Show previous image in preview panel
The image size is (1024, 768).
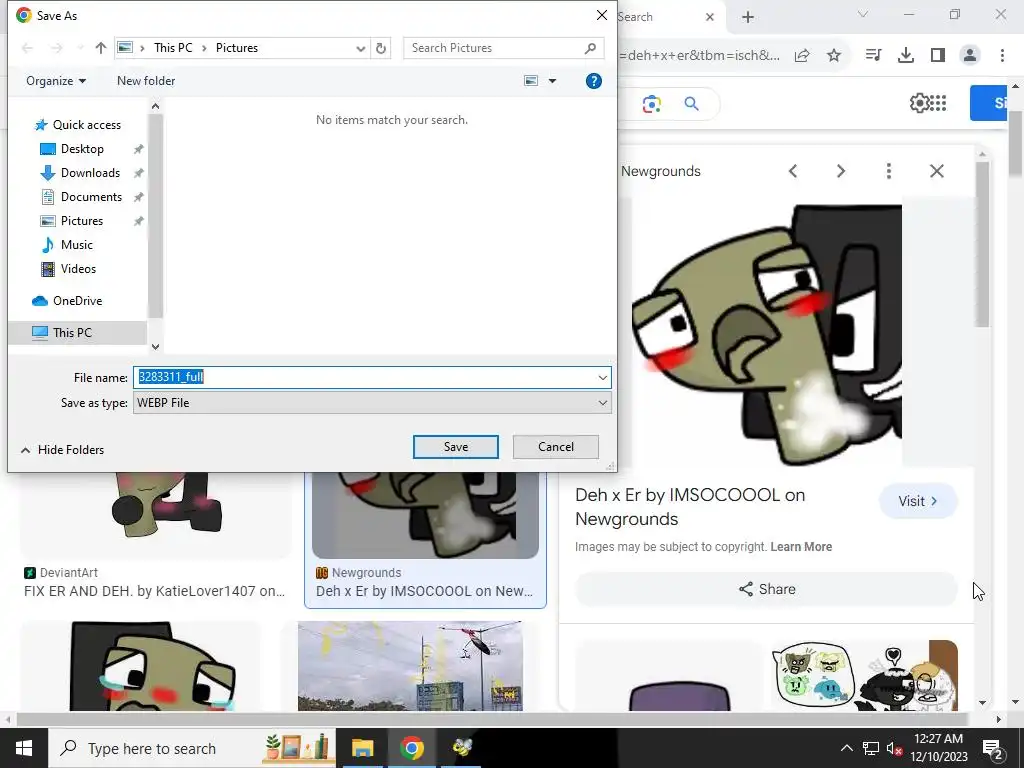[x=793, y=171]
